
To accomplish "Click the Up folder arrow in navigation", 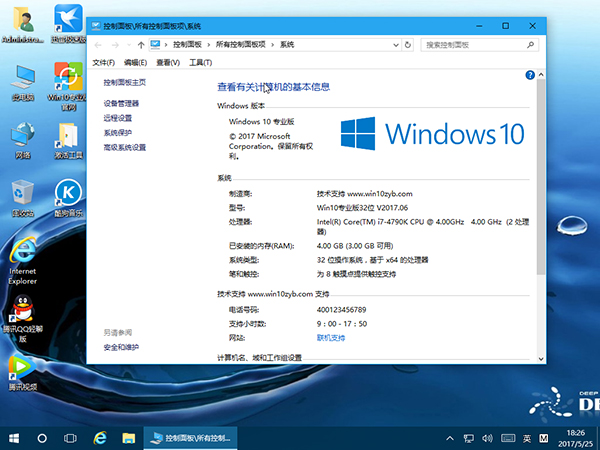I will [x=140, y=45].
